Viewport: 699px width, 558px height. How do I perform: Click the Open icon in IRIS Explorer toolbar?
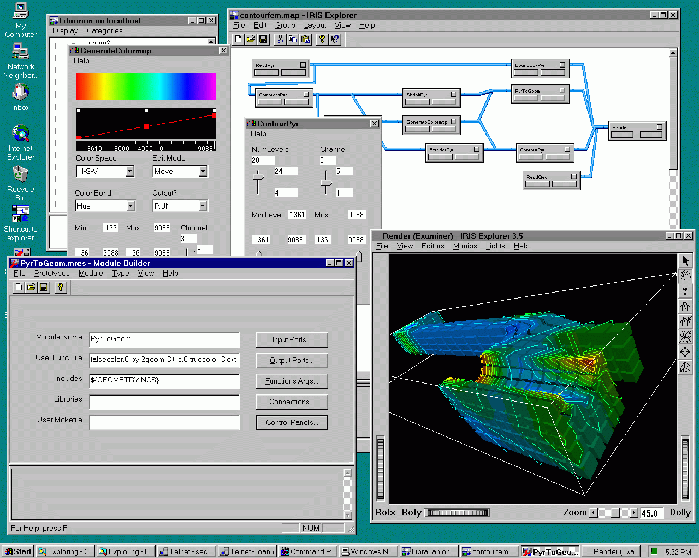pos(250,39)
